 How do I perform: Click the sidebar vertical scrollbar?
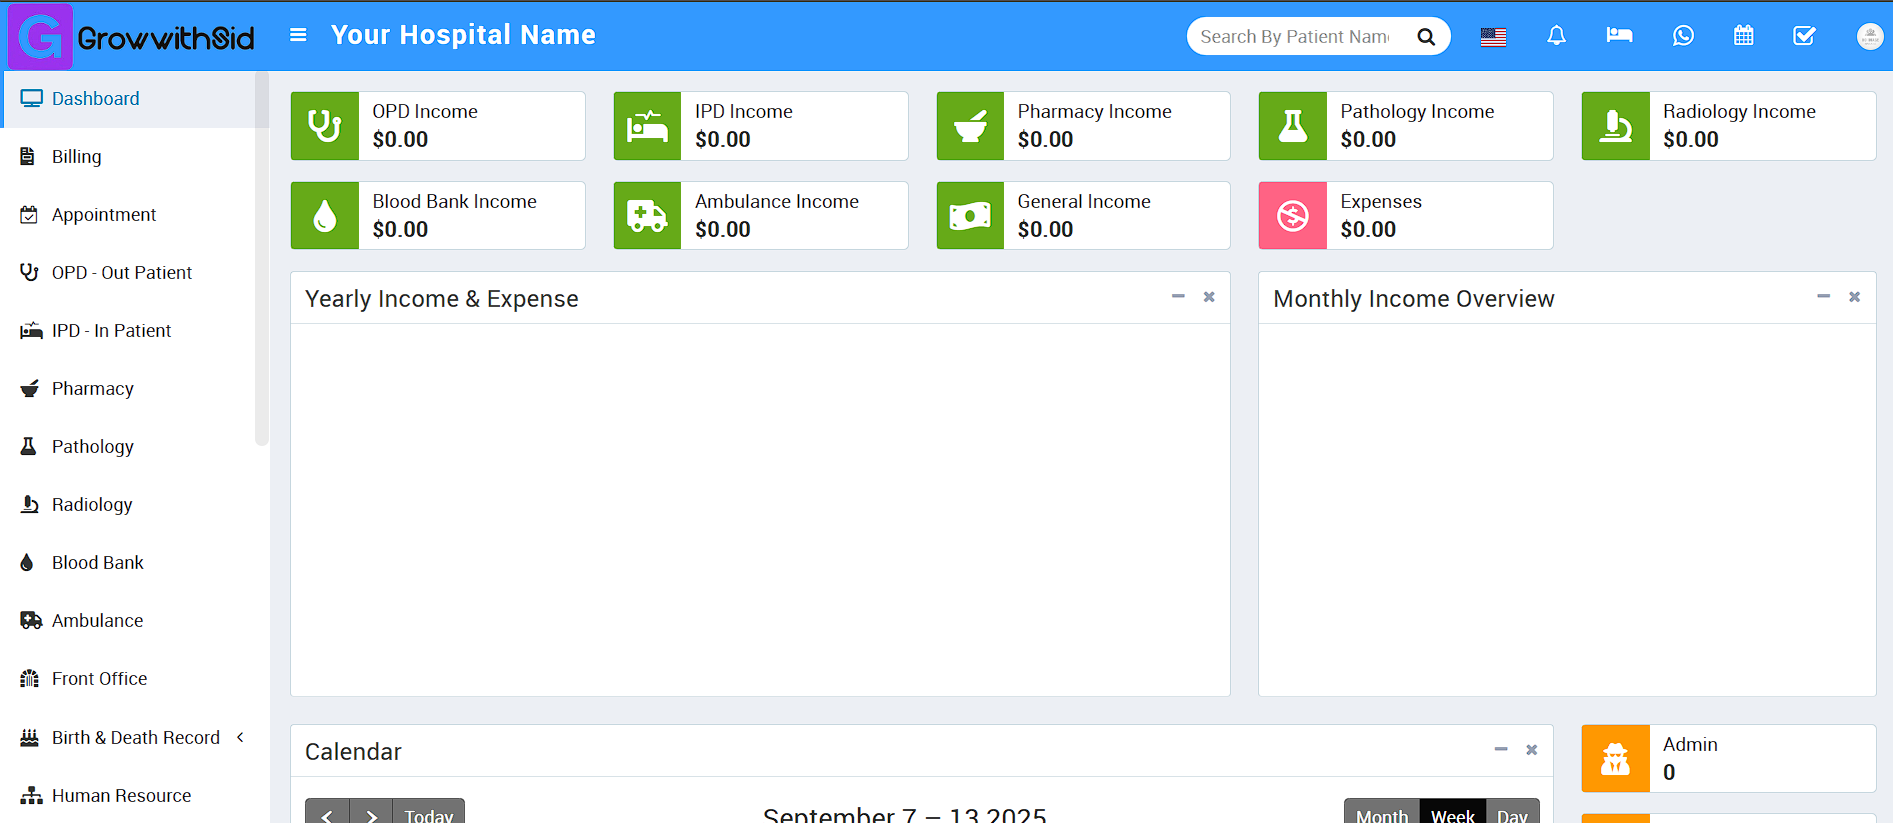pos(262,258)
